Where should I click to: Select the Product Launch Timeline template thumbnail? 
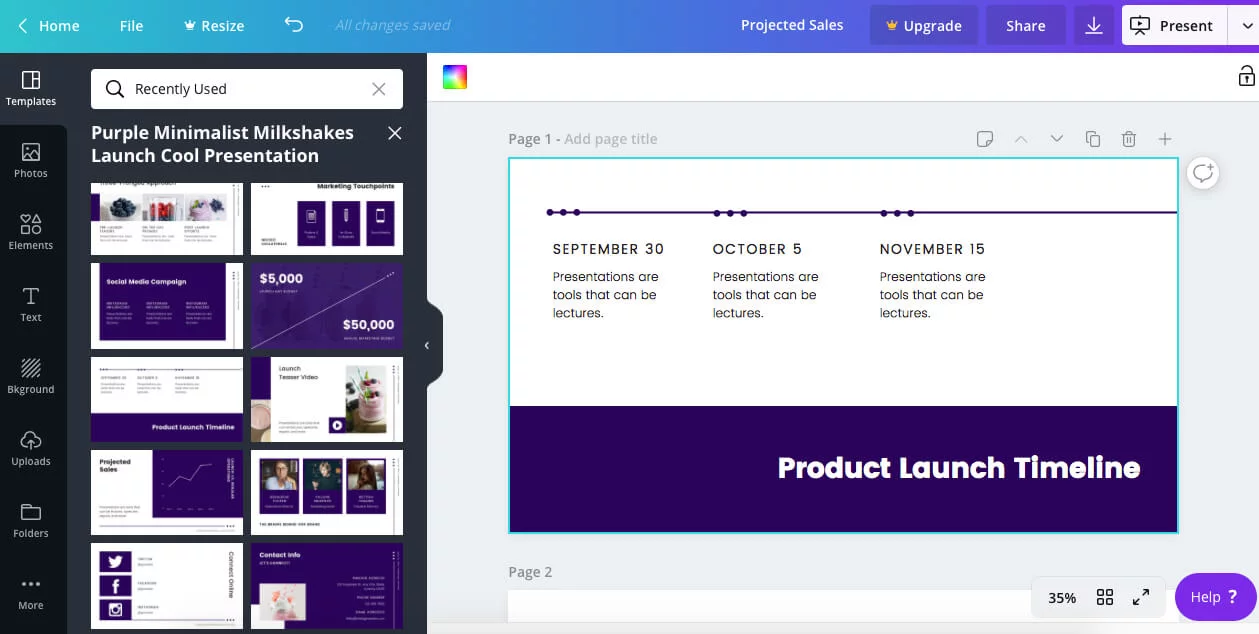[166, 399]
